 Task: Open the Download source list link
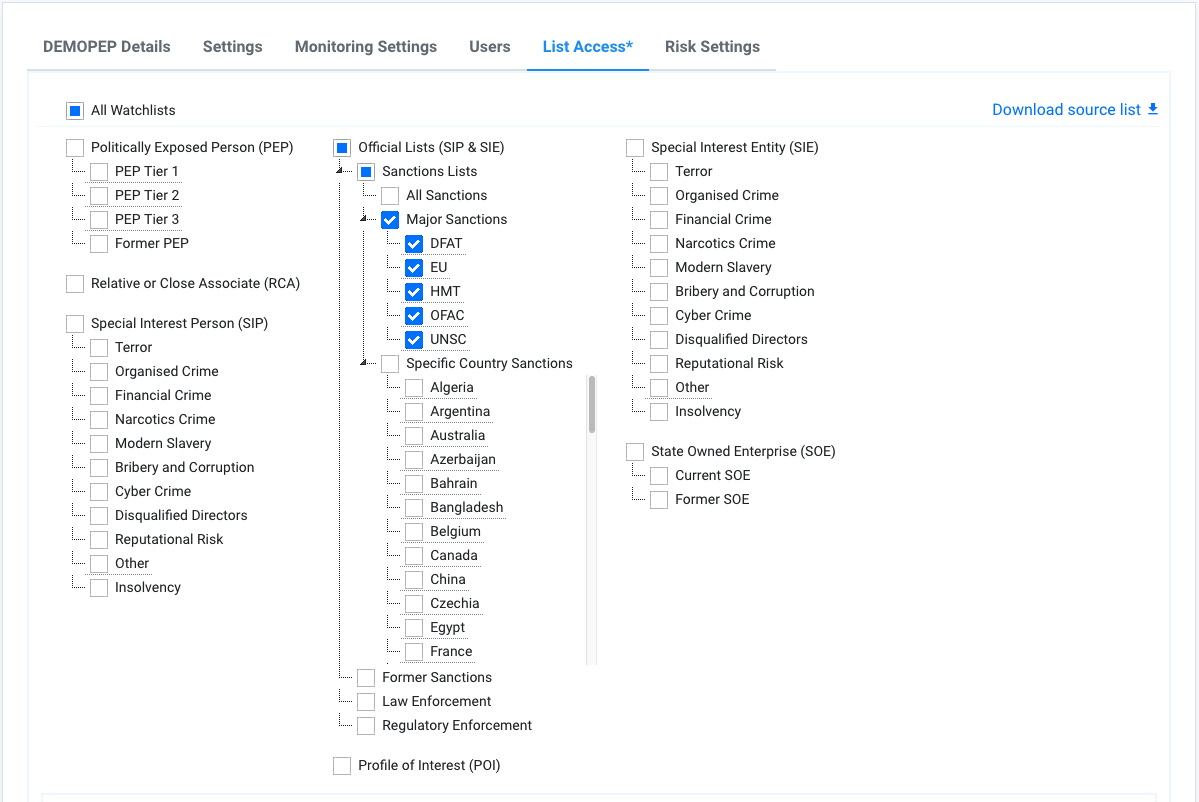1066,110
